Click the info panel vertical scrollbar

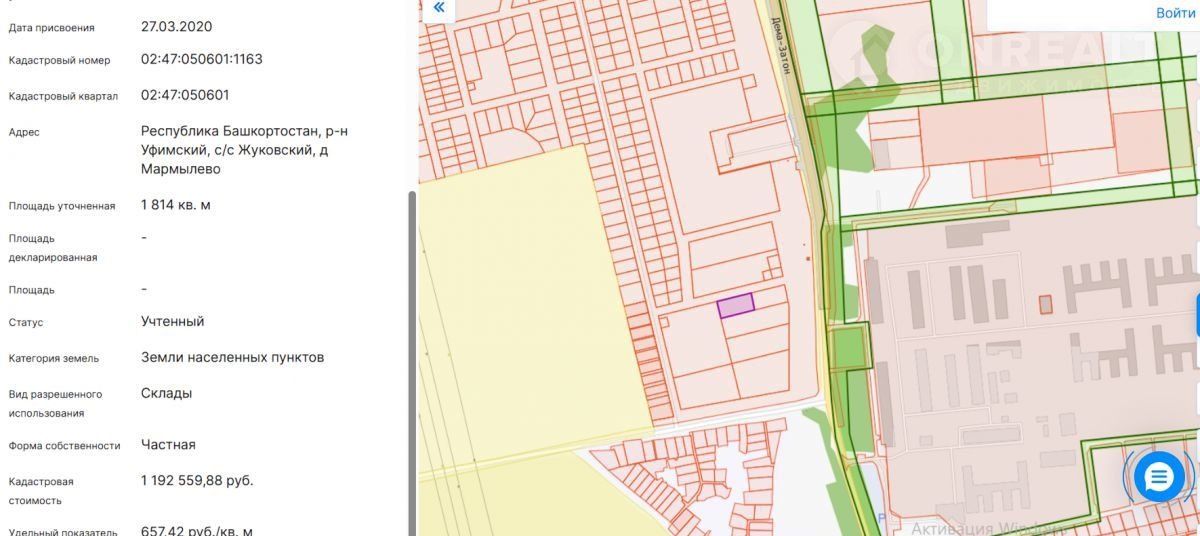click(x=410, y=360)
